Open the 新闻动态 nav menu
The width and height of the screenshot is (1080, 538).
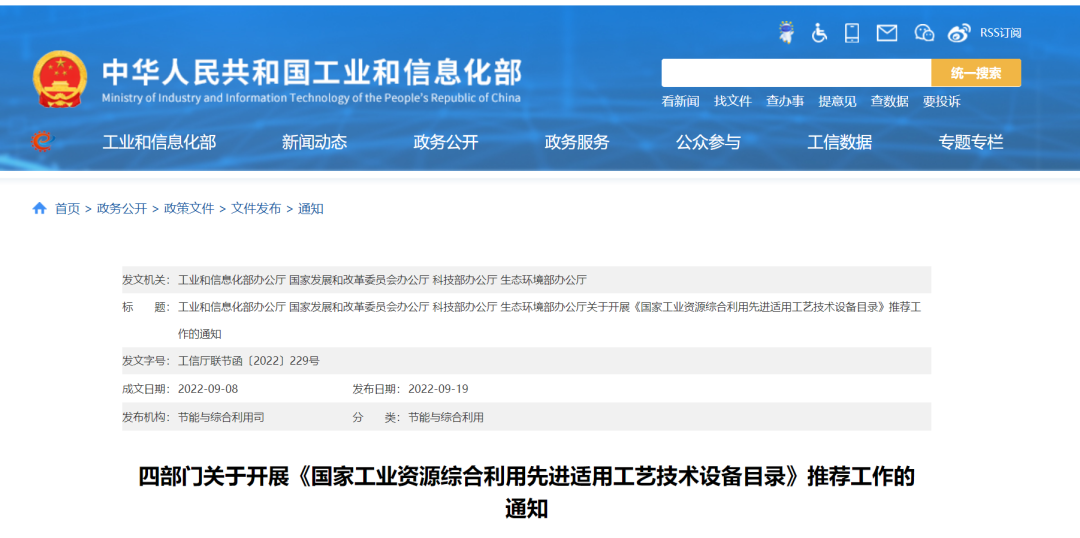[314, 143]
